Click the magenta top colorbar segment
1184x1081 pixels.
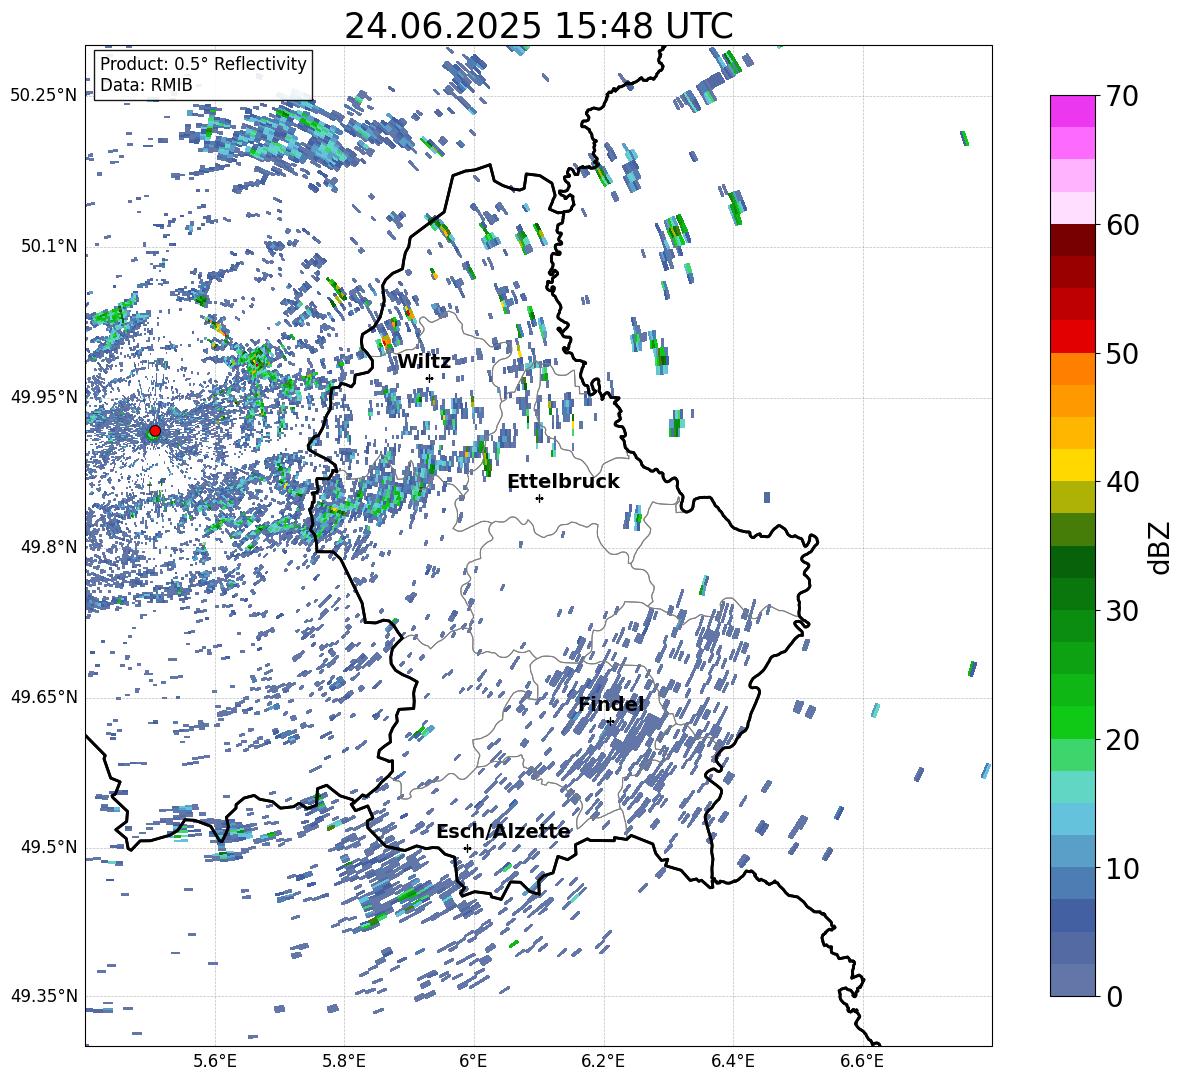point(1073,112)
